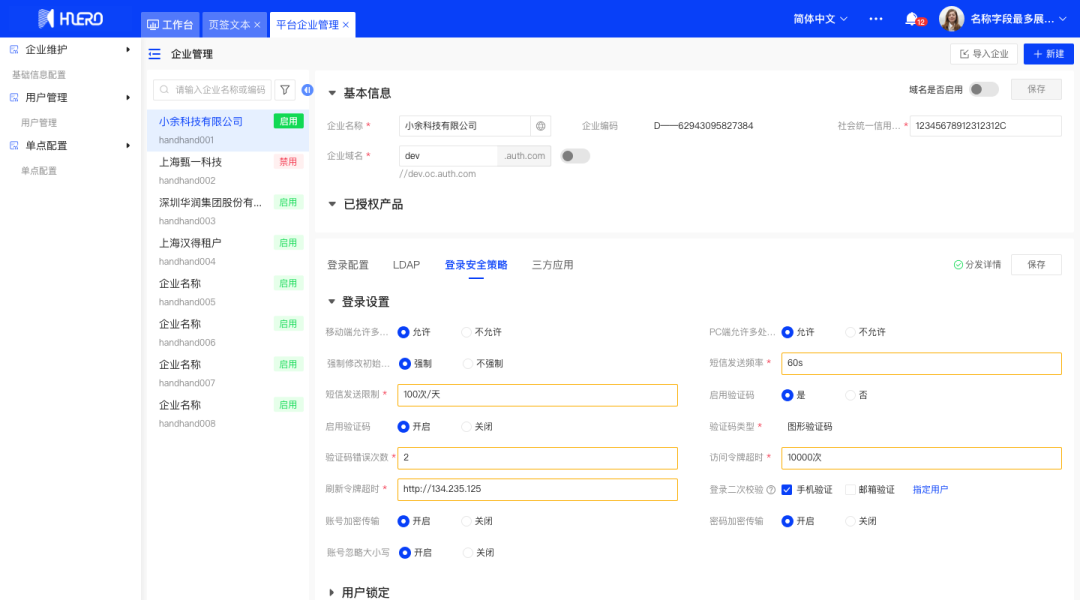Switch to the LDAP tab
1080x600 pixels.
tap(406, 265)
